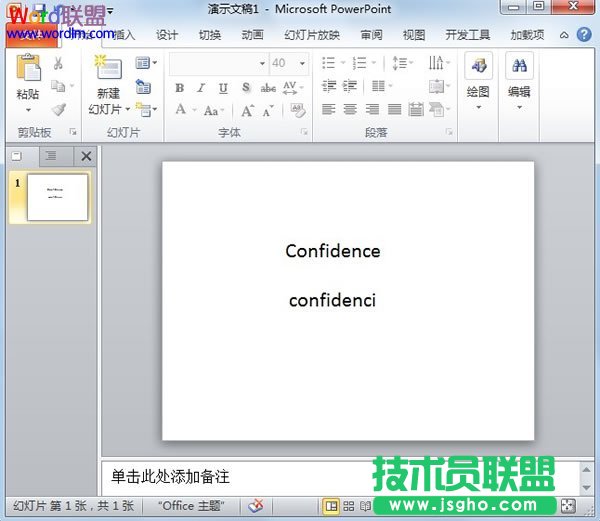Click the Paste clipboard icon

[x=28, y=68]
